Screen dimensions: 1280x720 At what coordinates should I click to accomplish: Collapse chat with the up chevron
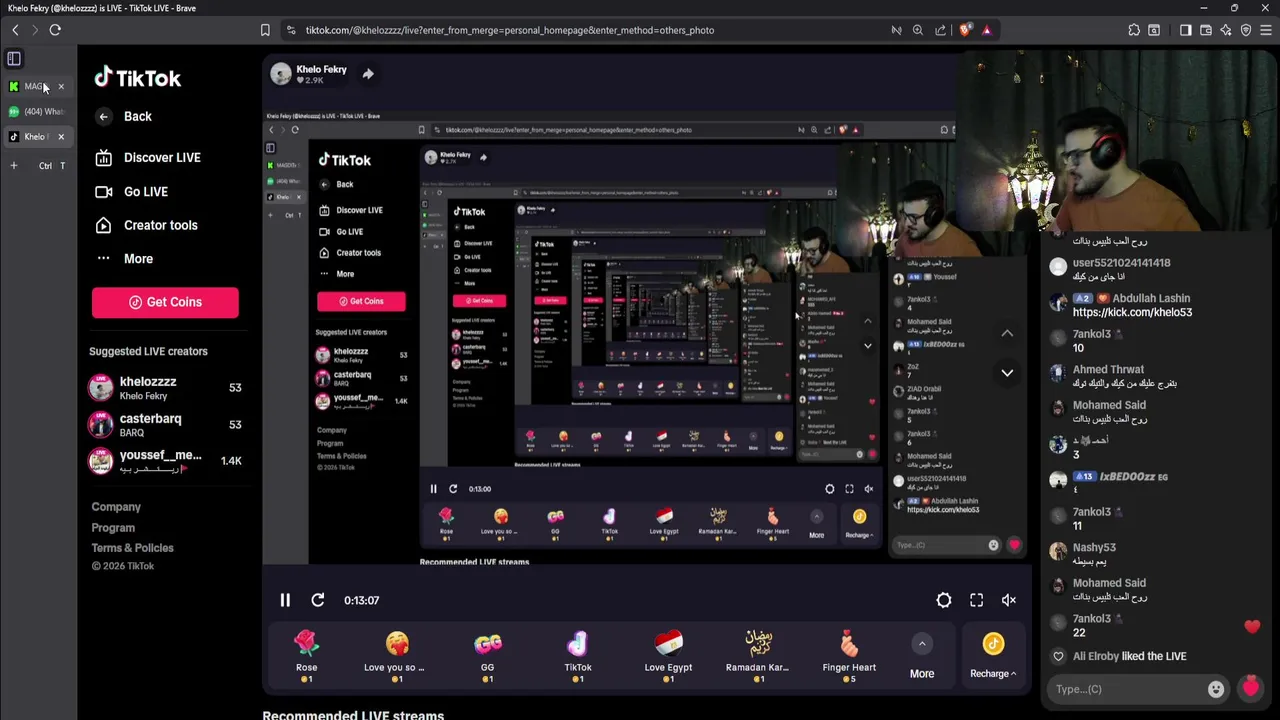click(x=1007, y=334)
